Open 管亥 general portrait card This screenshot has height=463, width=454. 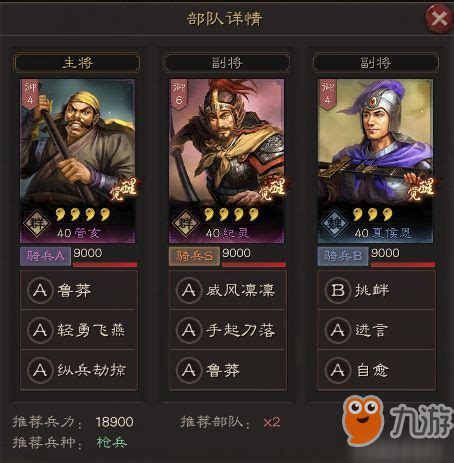pyautogui.click(x=78, y=161)
